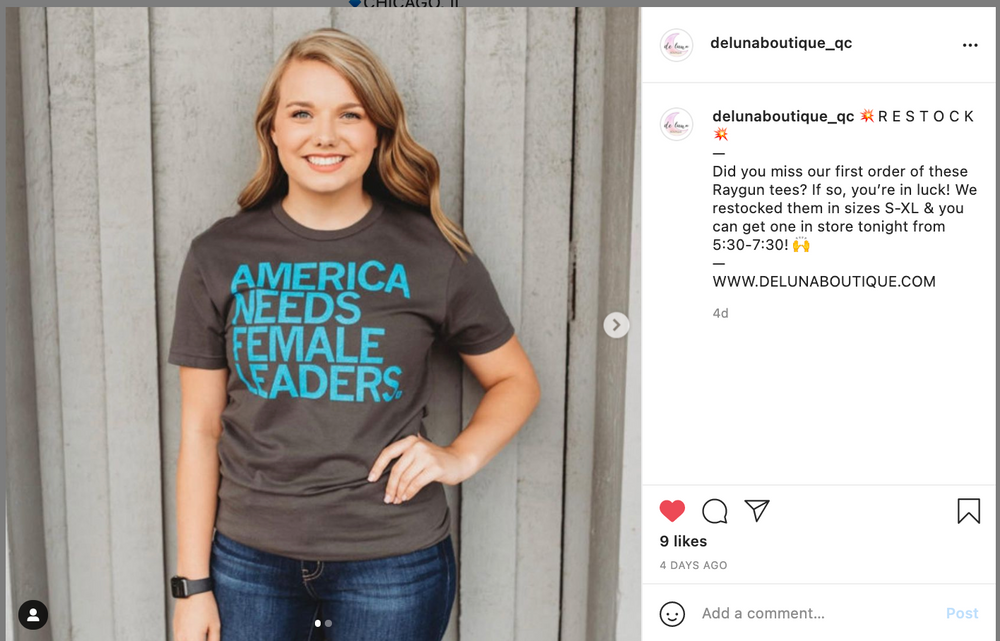View the list of 9 likes
Viewport: 1000px width, 641px height.
point(683,541)
